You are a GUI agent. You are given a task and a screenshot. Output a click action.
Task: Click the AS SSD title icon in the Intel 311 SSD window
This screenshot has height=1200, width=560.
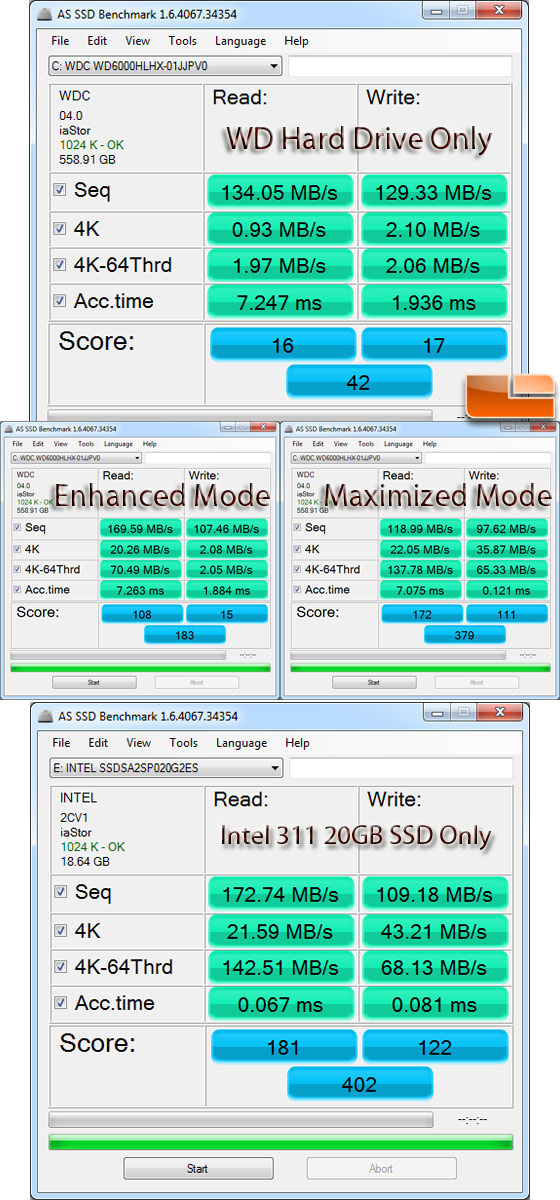click(x=48, y=716)
